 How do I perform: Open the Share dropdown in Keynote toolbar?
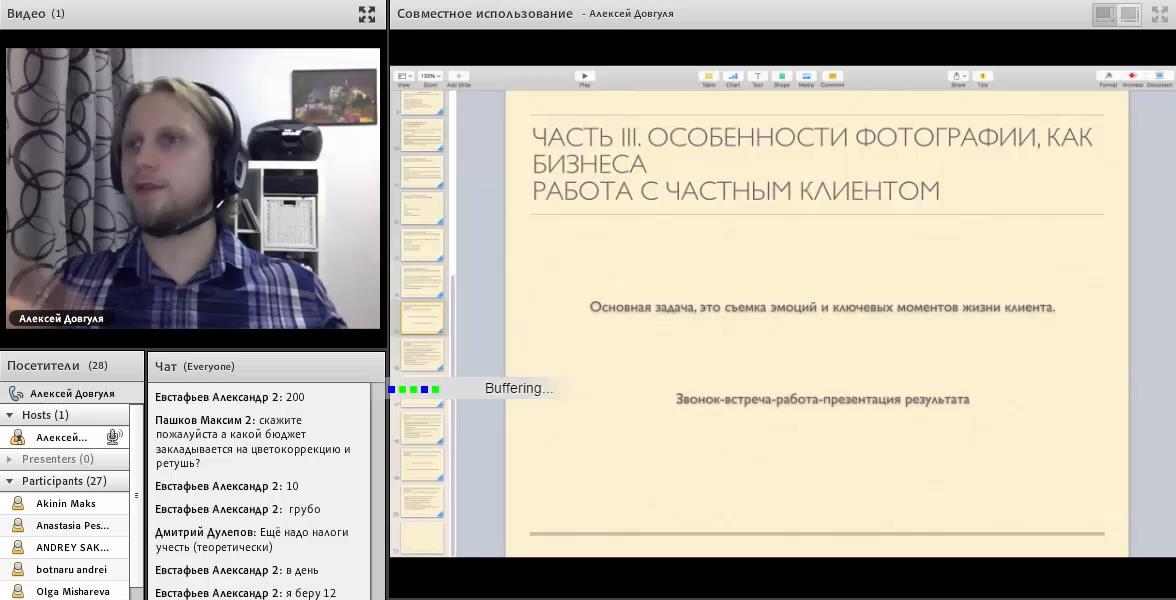tap(958, 76)
